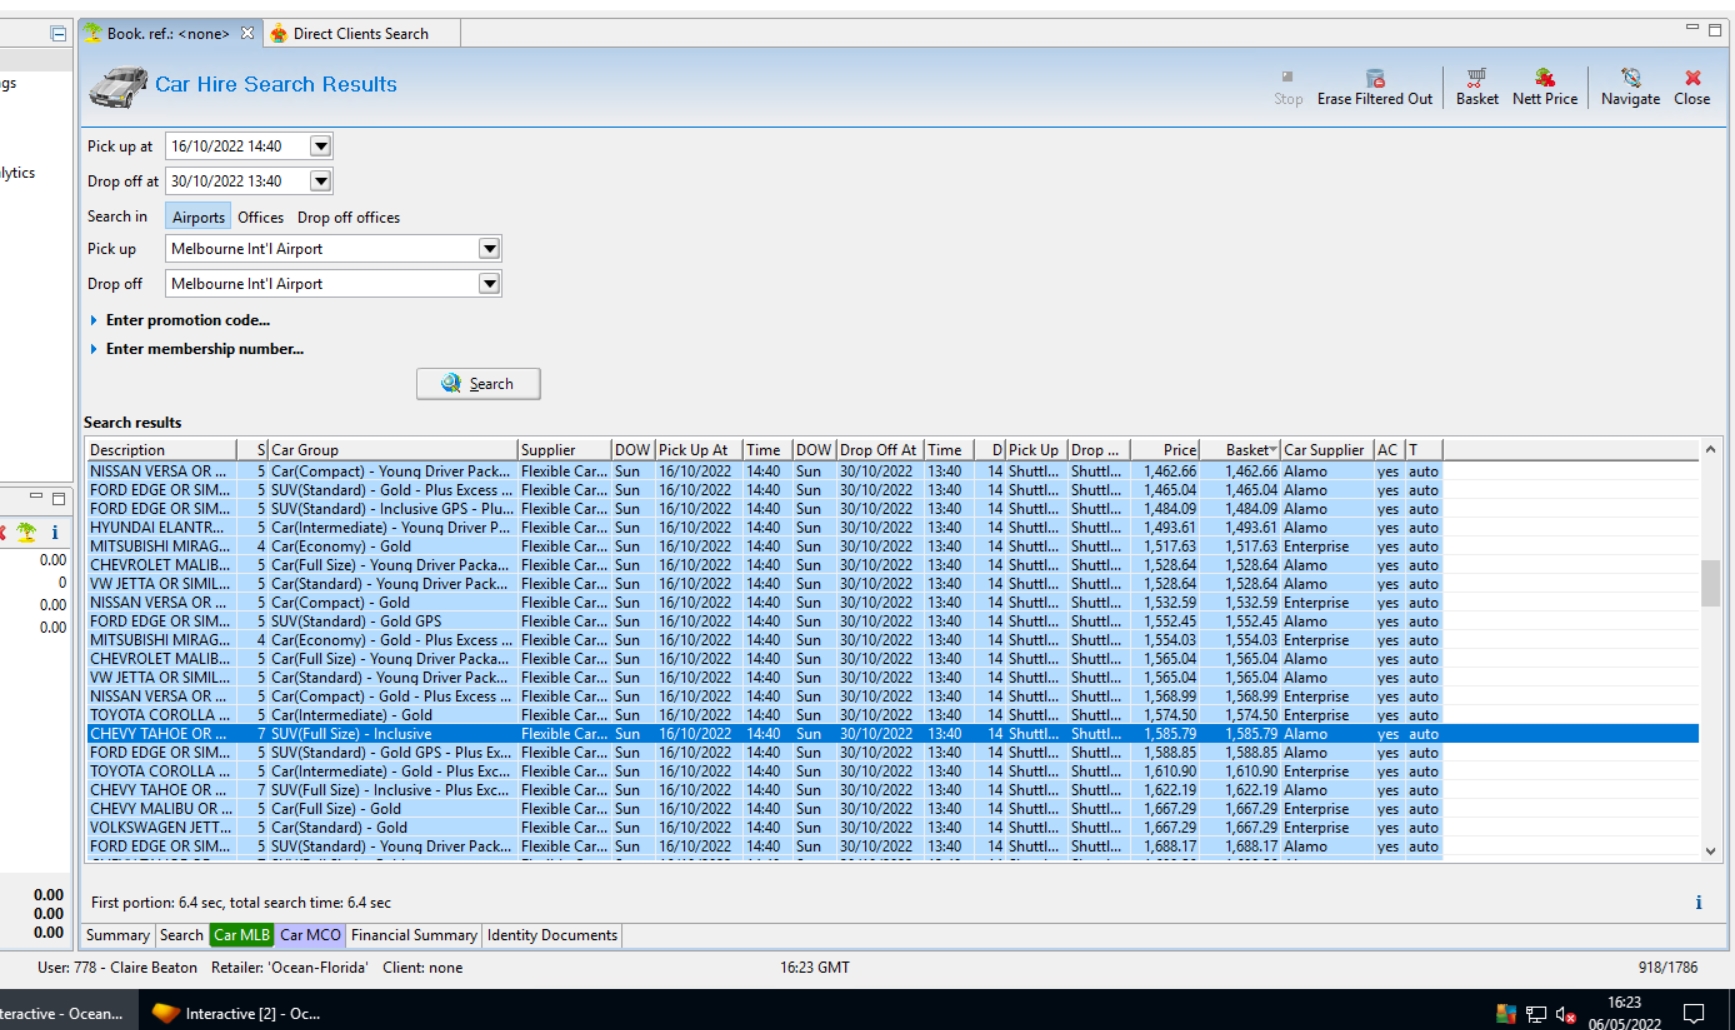Select the CHEVY TAHOE 1,585.79 result row
This screenshot has width=1735, height=1030.
tap(892, 734)
